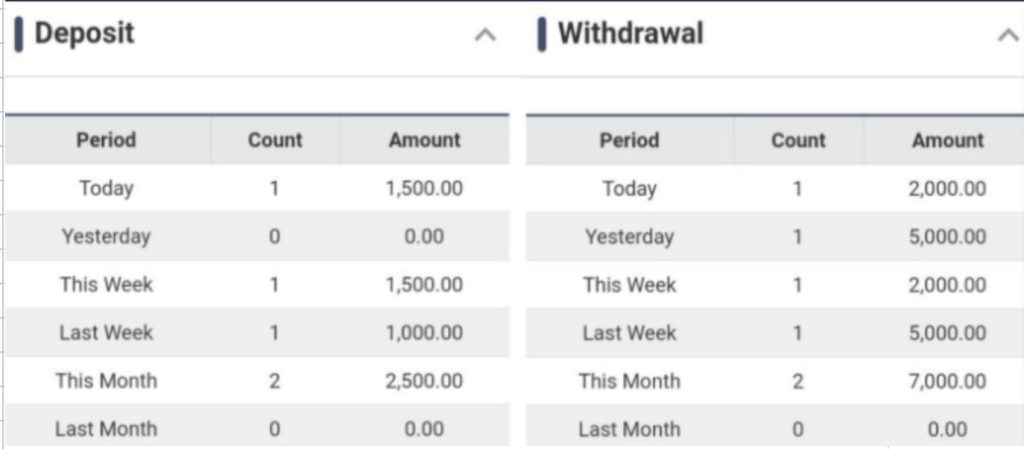This screenshot has height=449, width=1024.
Task: Sort by Withdrawal Amount column header
Action: tap(947, 140)
